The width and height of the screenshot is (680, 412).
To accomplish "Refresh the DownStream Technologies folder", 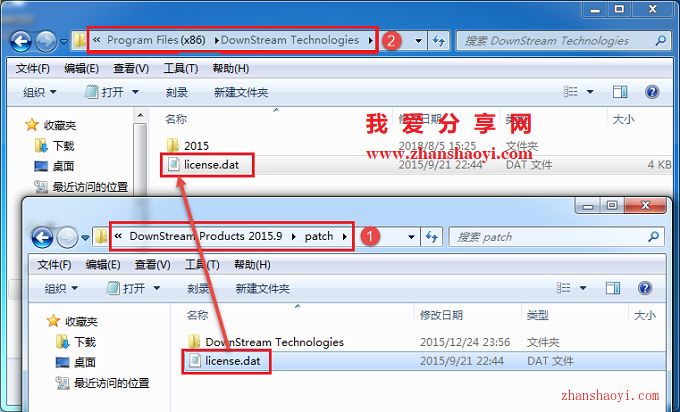I will pyautogui.click(x=439, y=41).
